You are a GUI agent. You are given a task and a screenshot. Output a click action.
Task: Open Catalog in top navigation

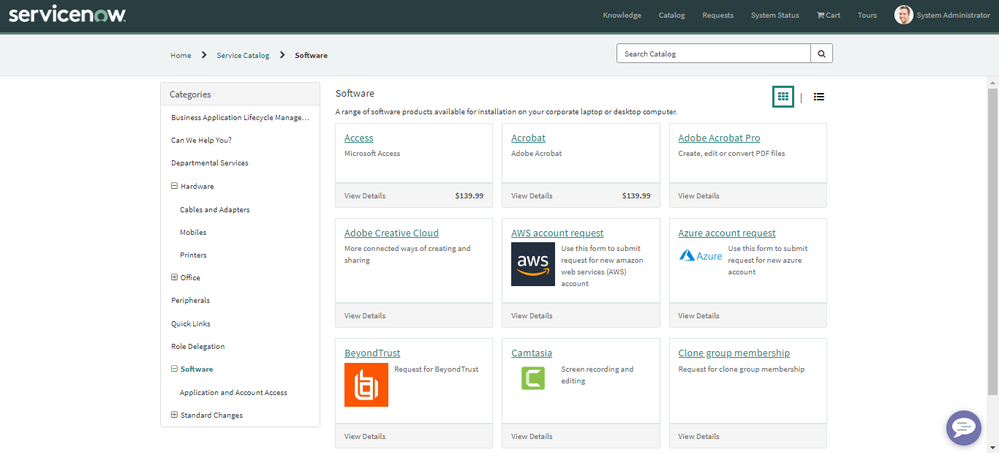click(x=672, y=15)
